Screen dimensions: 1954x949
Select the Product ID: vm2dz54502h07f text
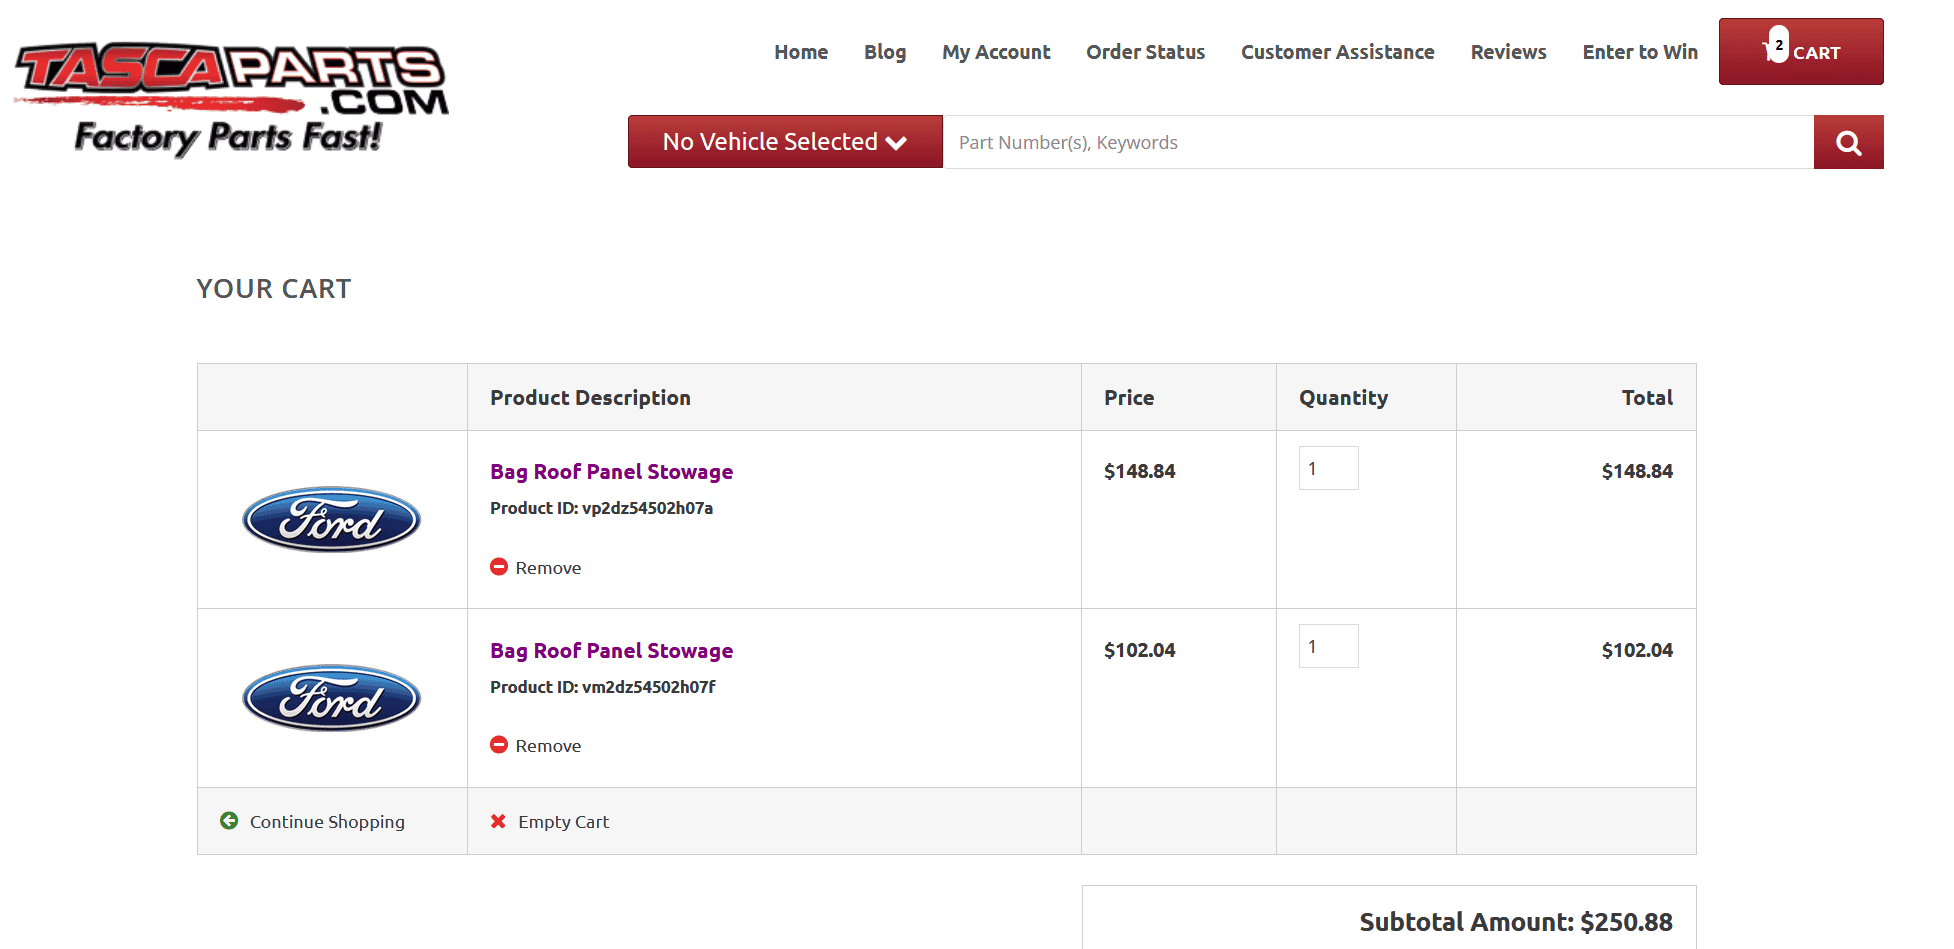click(x=602, y=687)
